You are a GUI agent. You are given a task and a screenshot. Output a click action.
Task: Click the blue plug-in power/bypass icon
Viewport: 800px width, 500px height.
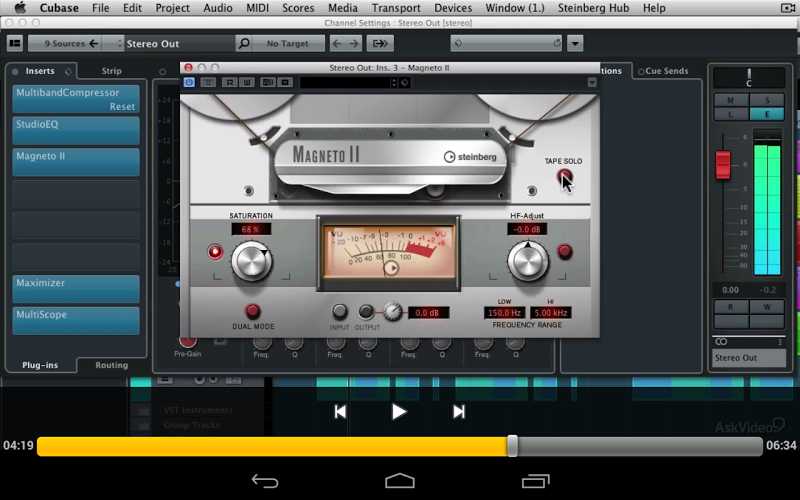[190, 82]
